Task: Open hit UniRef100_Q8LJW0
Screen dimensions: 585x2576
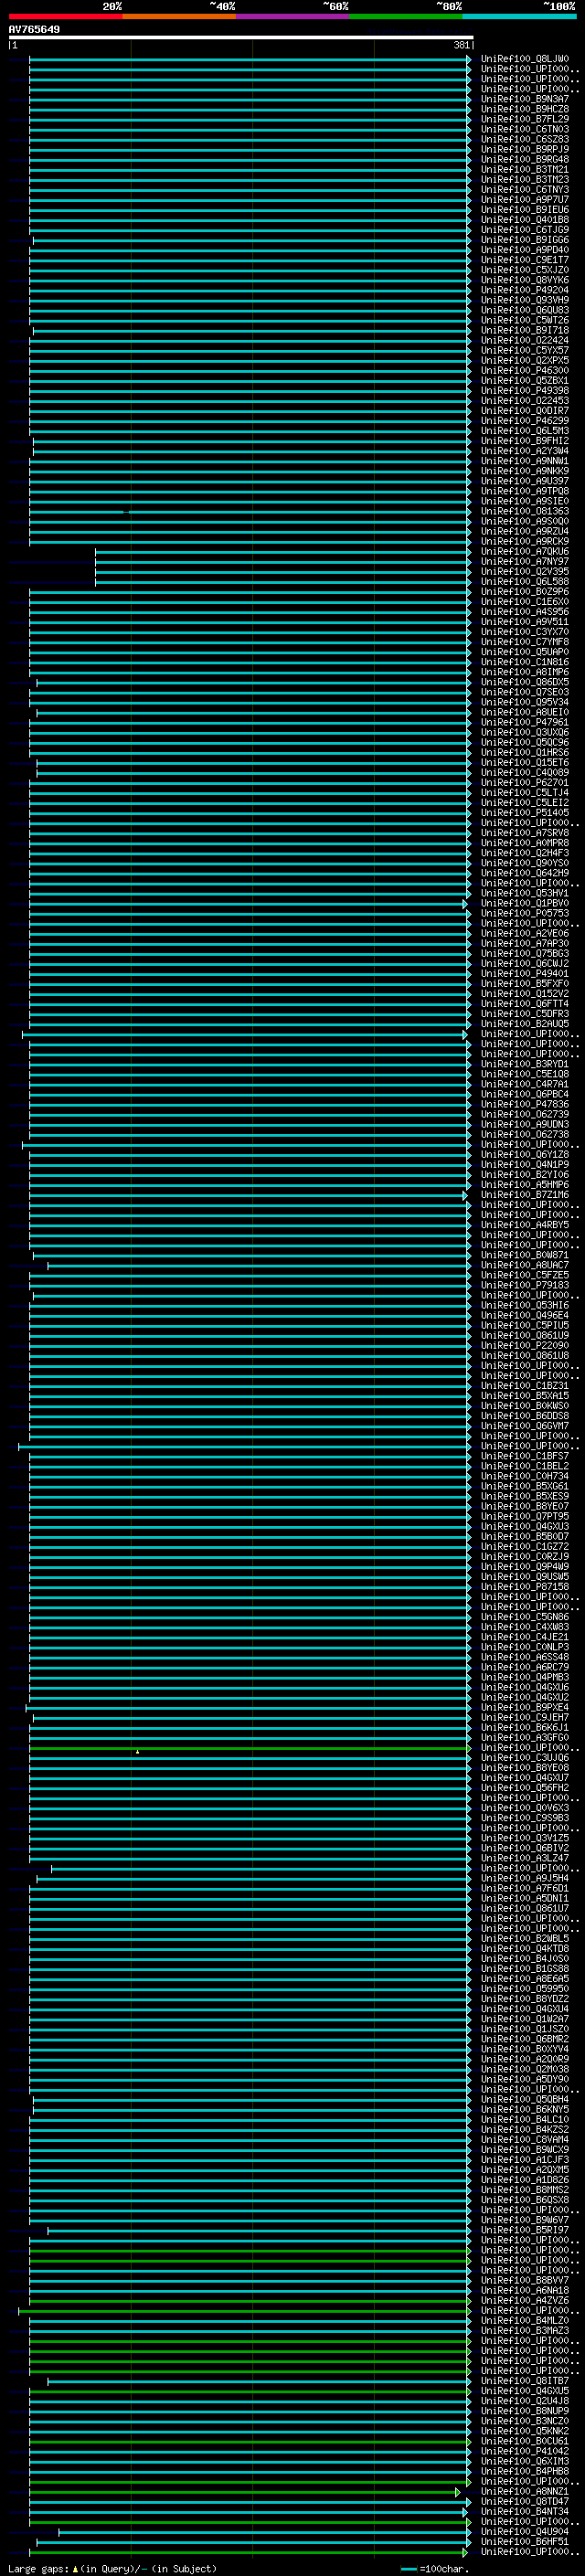Action: [524, 59]
